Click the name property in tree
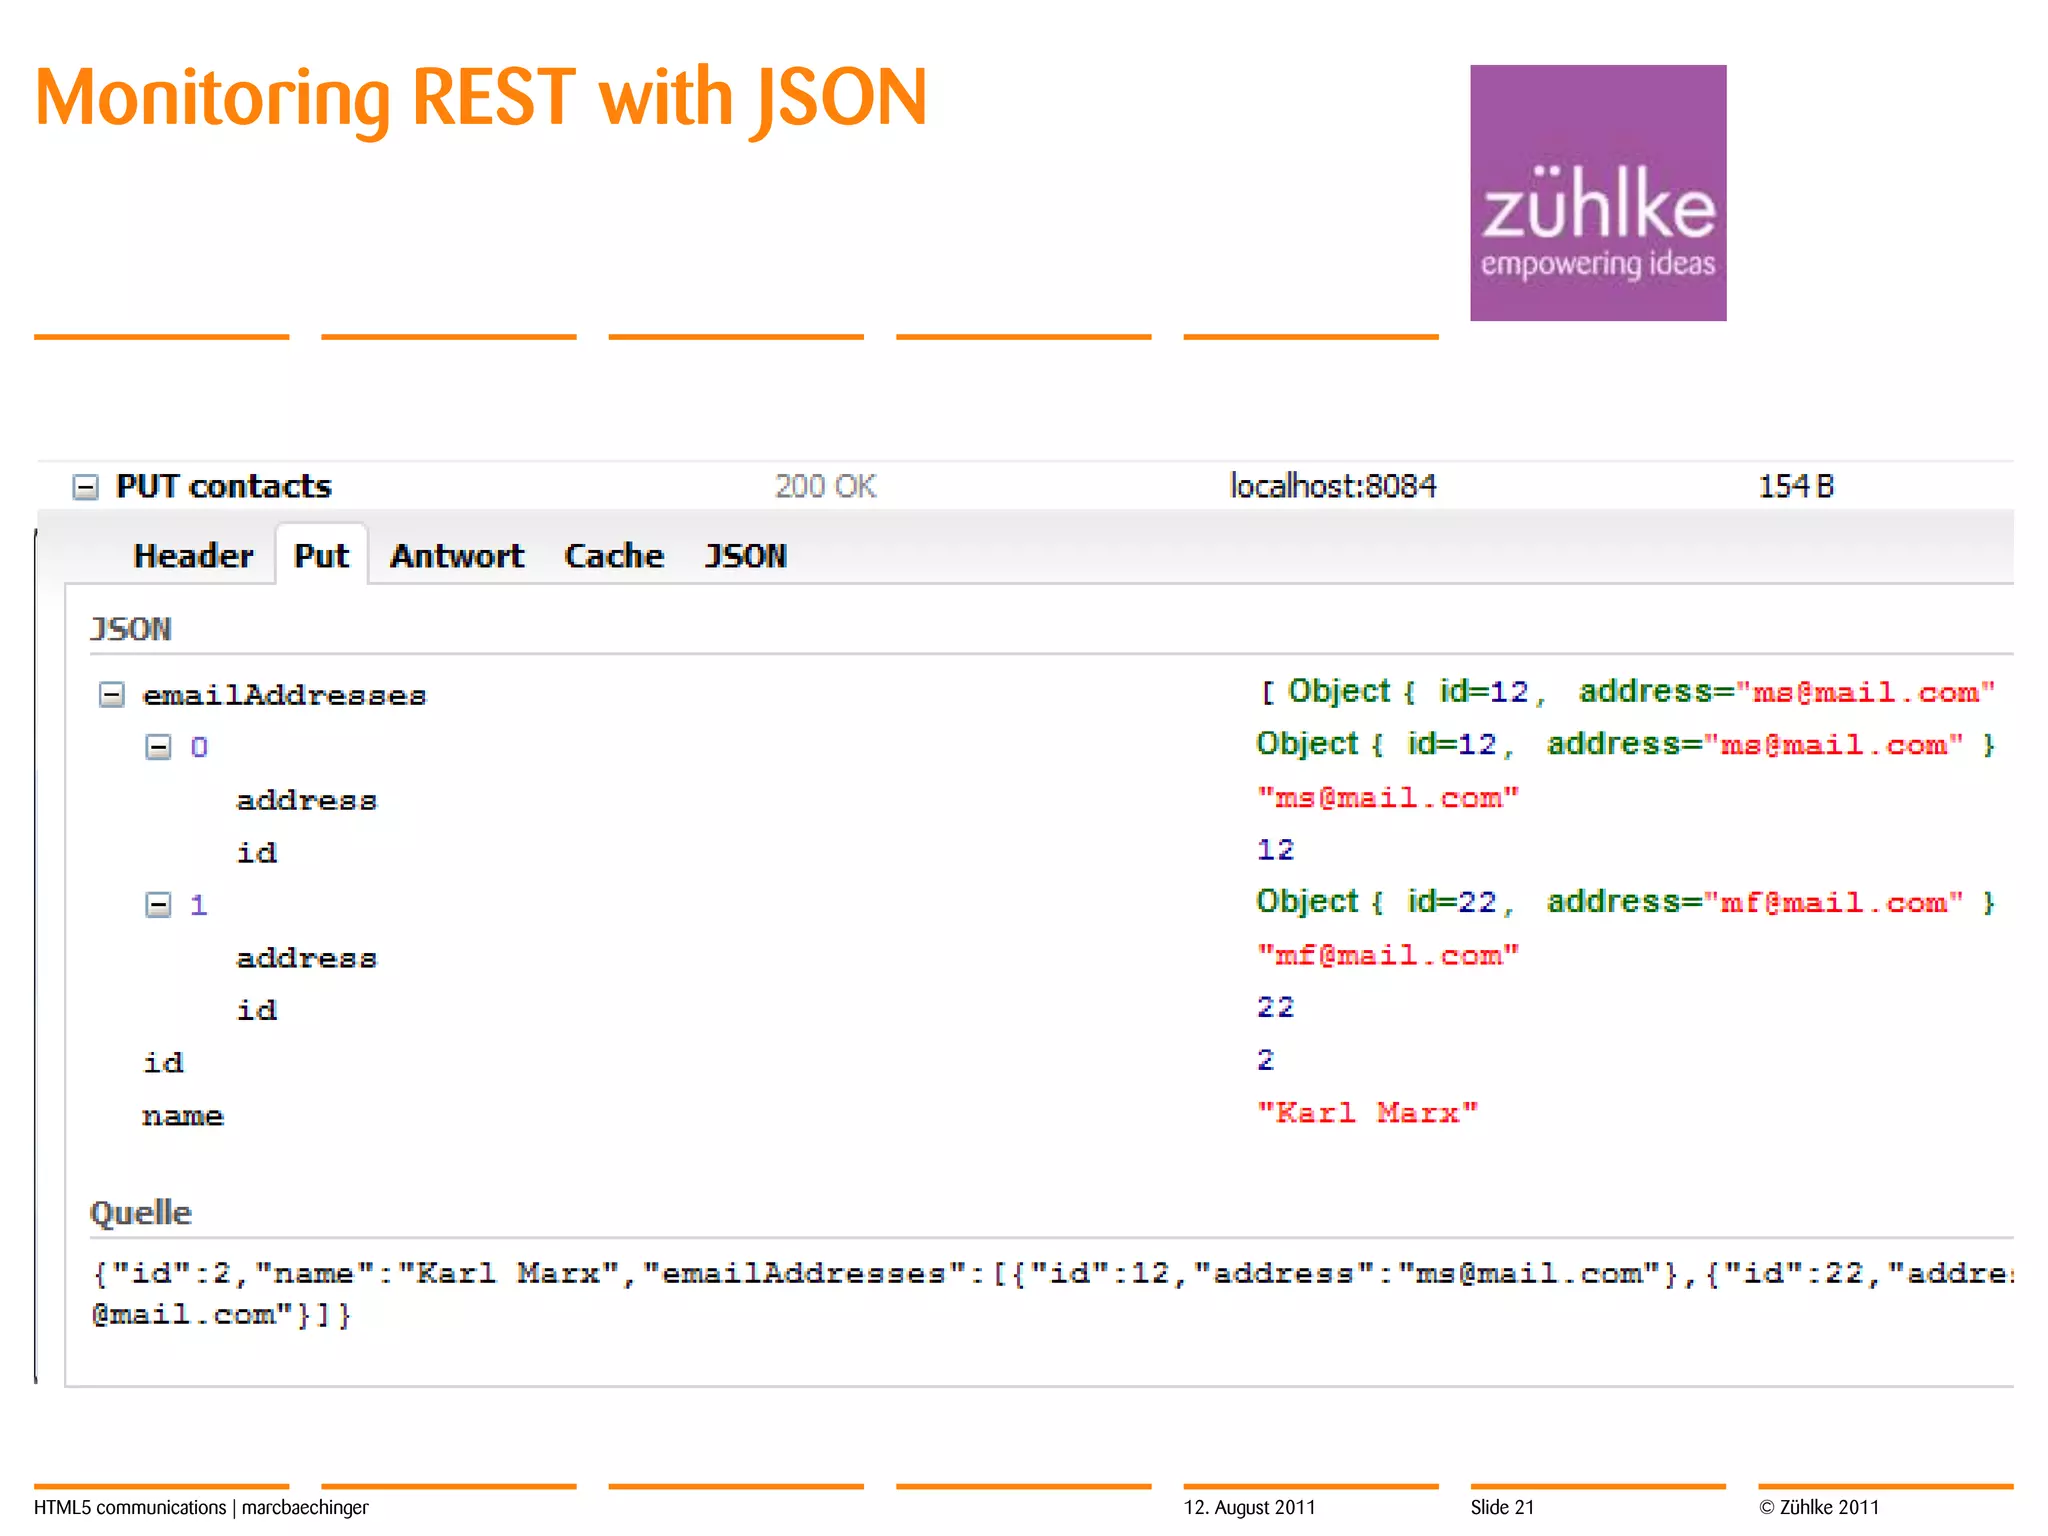This screenshot has width=2048, height=1536. (183, 1116)
